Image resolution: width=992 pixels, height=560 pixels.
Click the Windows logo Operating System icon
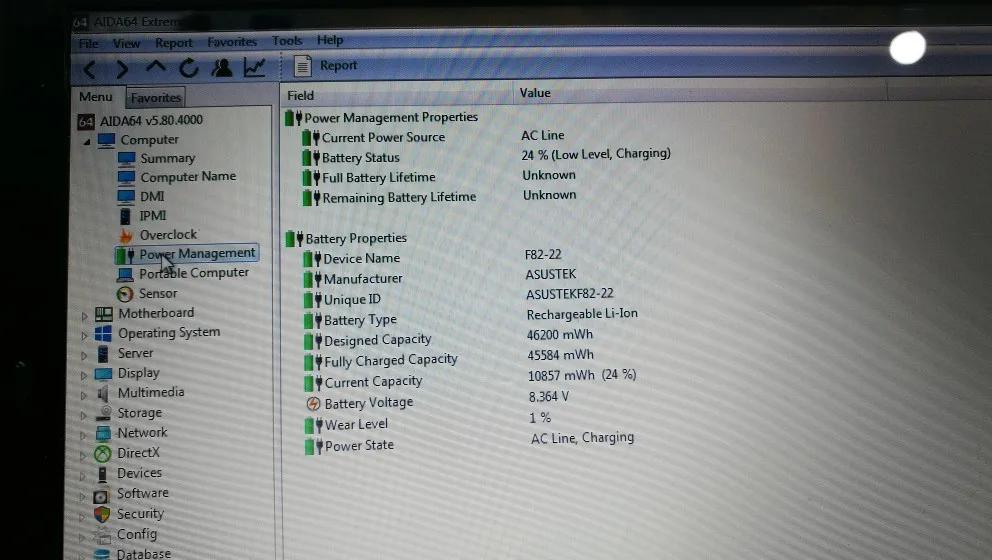(103, 333)
